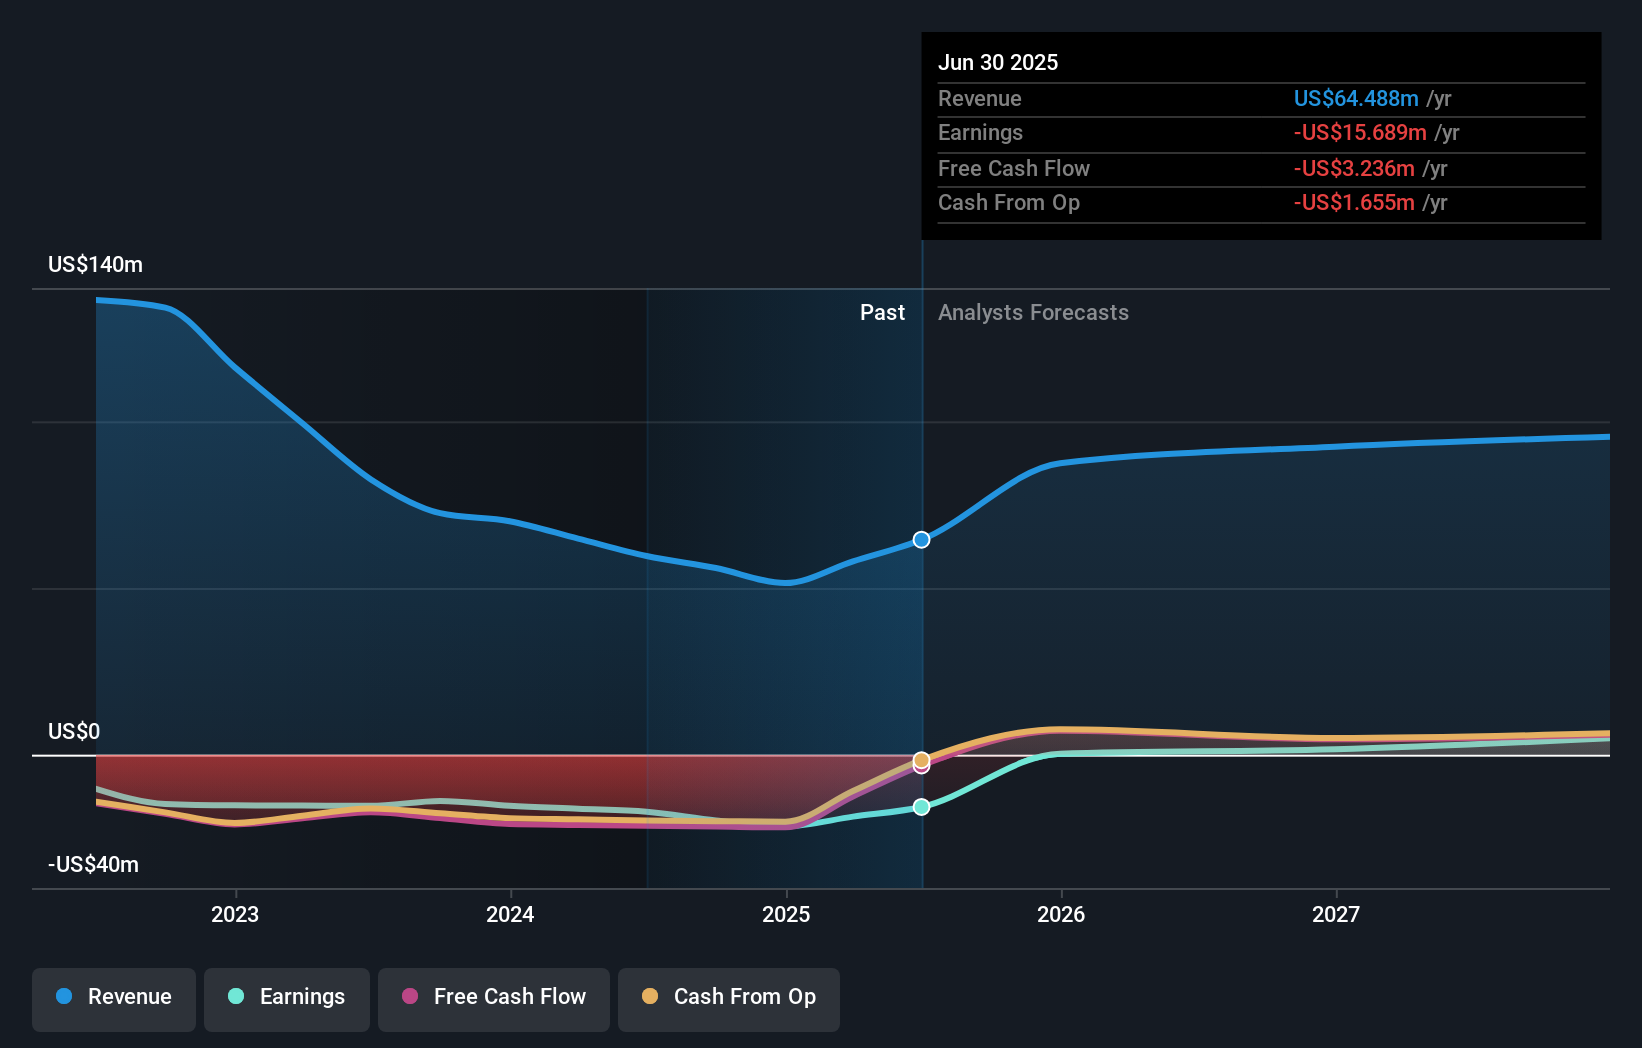Click the US$64.488m revenue value
Viewport: 1642px width, 1048px height.
pos(1357,98)
